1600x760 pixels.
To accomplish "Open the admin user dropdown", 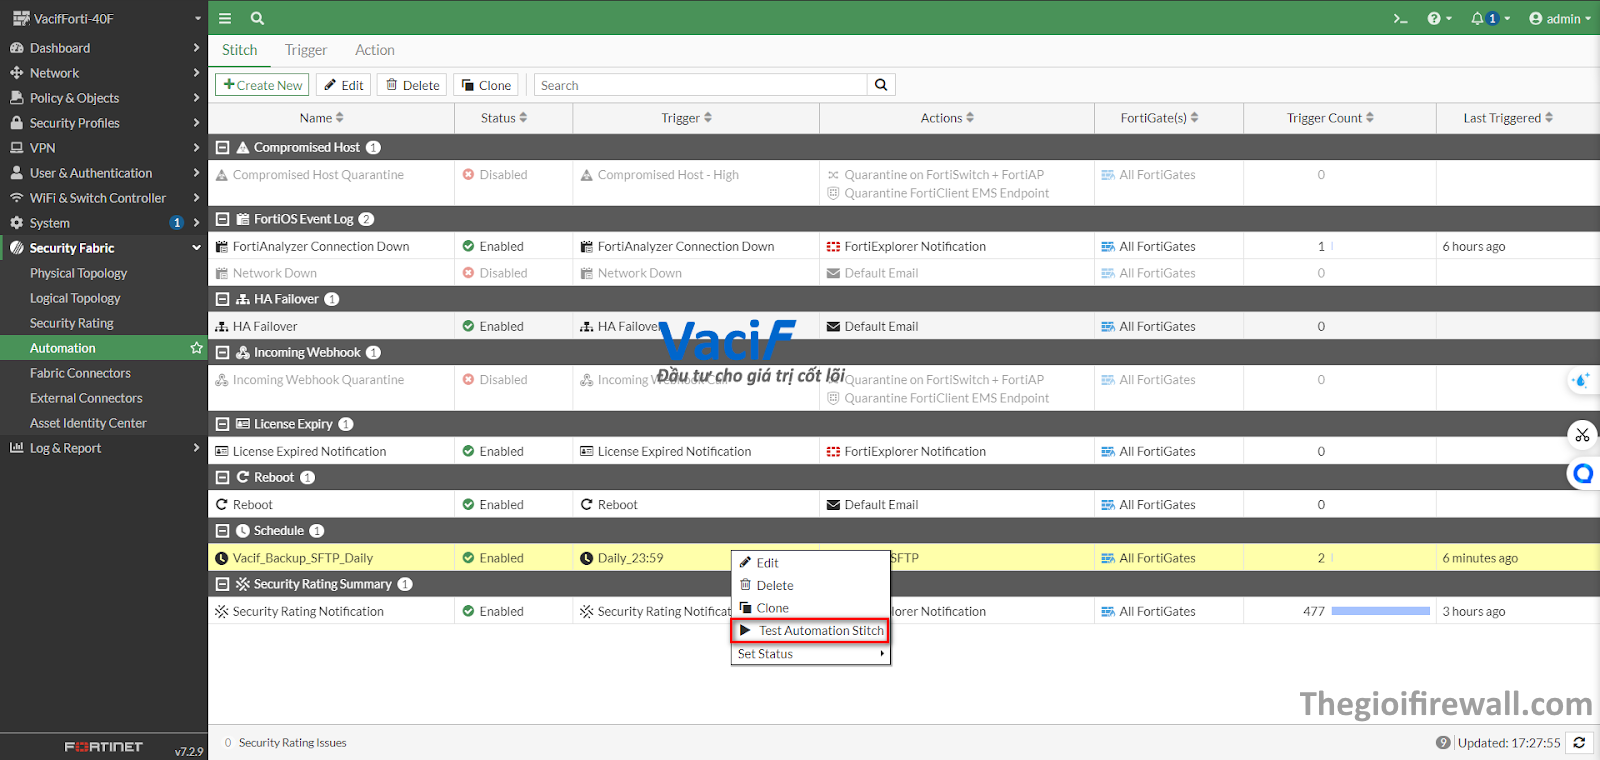I will (1559, 19).
